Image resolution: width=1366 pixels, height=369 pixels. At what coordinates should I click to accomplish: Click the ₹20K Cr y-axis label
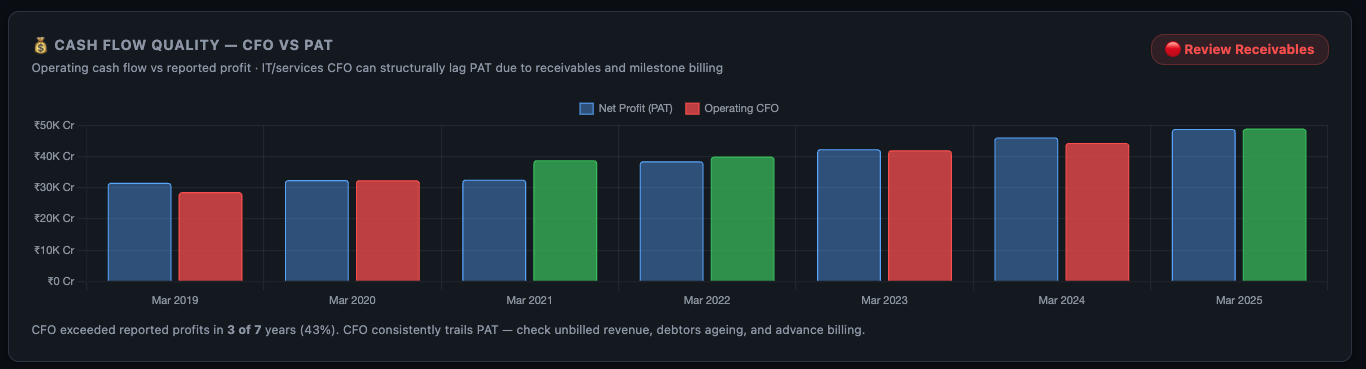[54, 218]
